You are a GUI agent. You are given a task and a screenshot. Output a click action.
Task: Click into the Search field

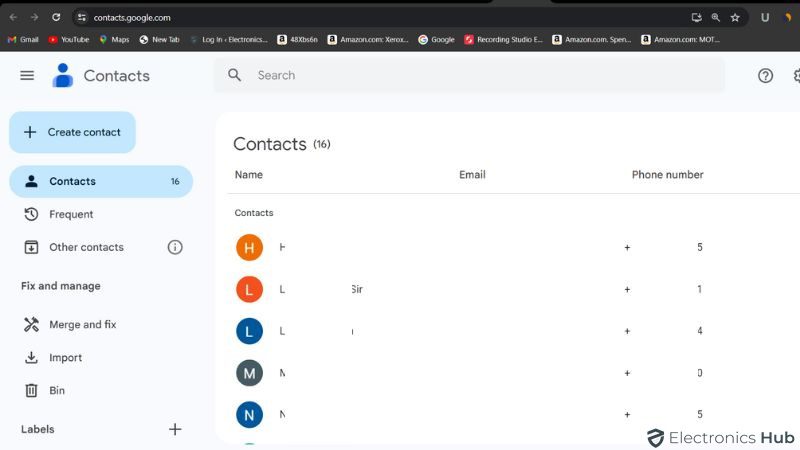point(480,75)
